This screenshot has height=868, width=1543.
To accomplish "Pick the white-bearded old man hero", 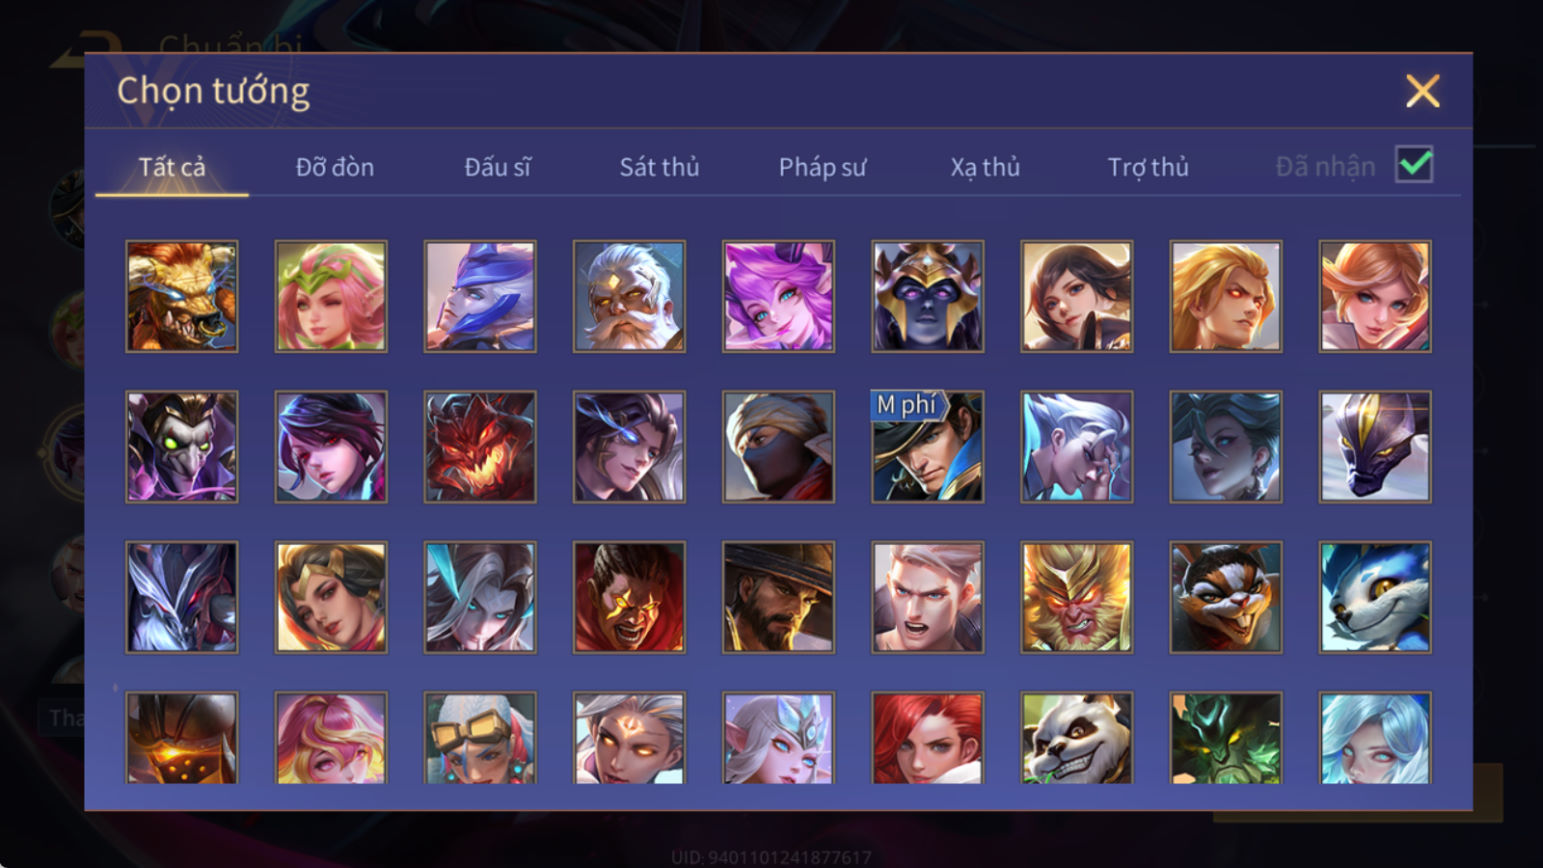I will [x=629, y=296].
